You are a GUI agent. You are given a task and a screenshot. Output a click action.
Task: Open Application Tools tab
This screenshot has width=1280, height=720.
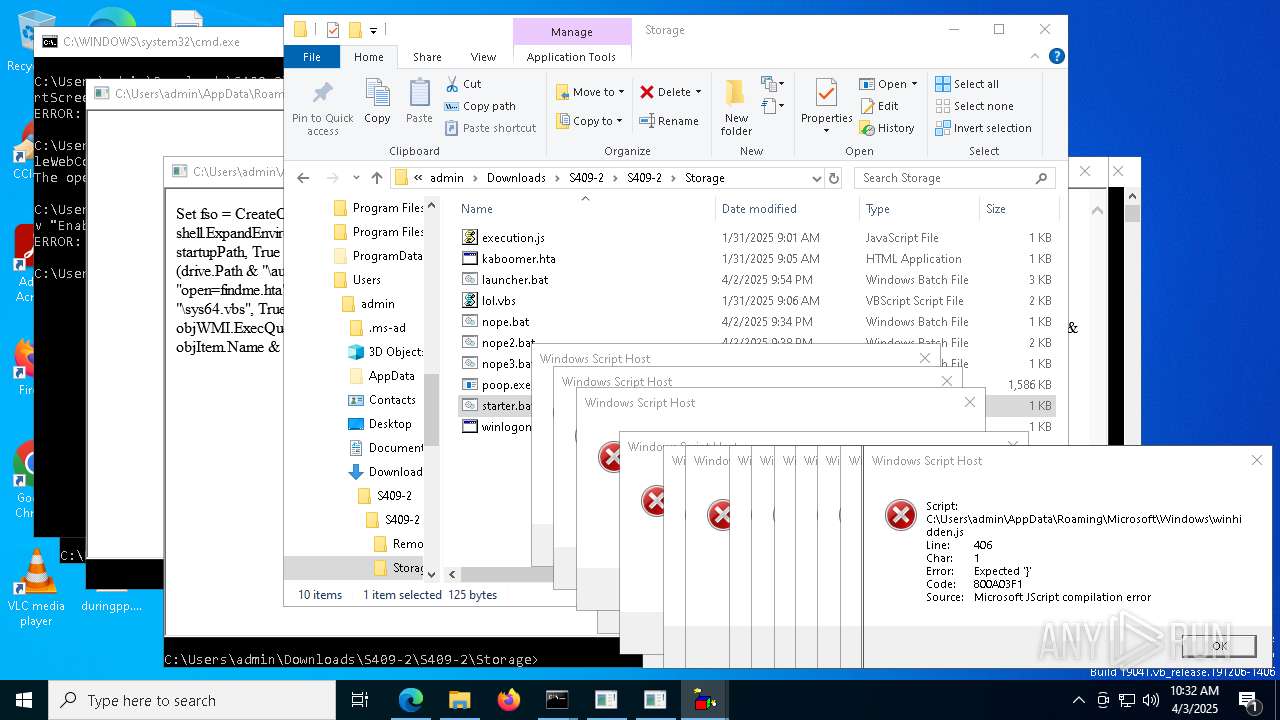coord(571,57)
